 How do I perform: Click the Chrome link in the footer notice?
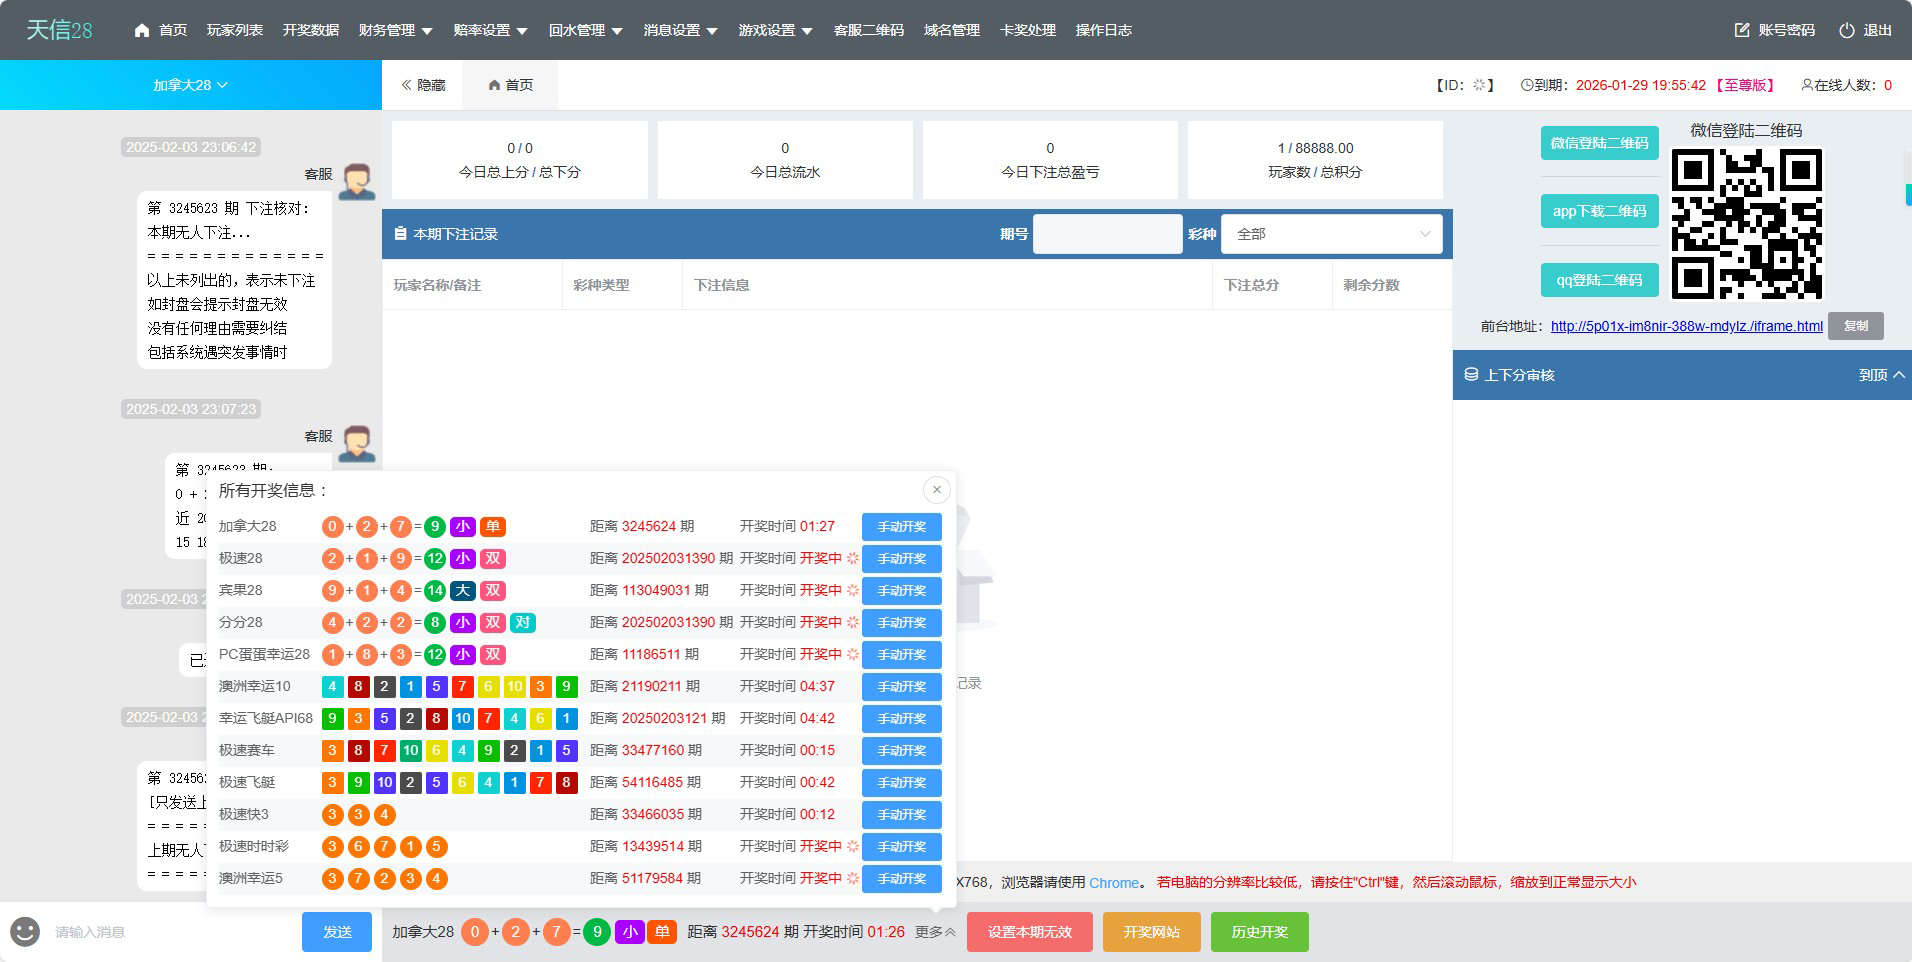(1114, 882)
